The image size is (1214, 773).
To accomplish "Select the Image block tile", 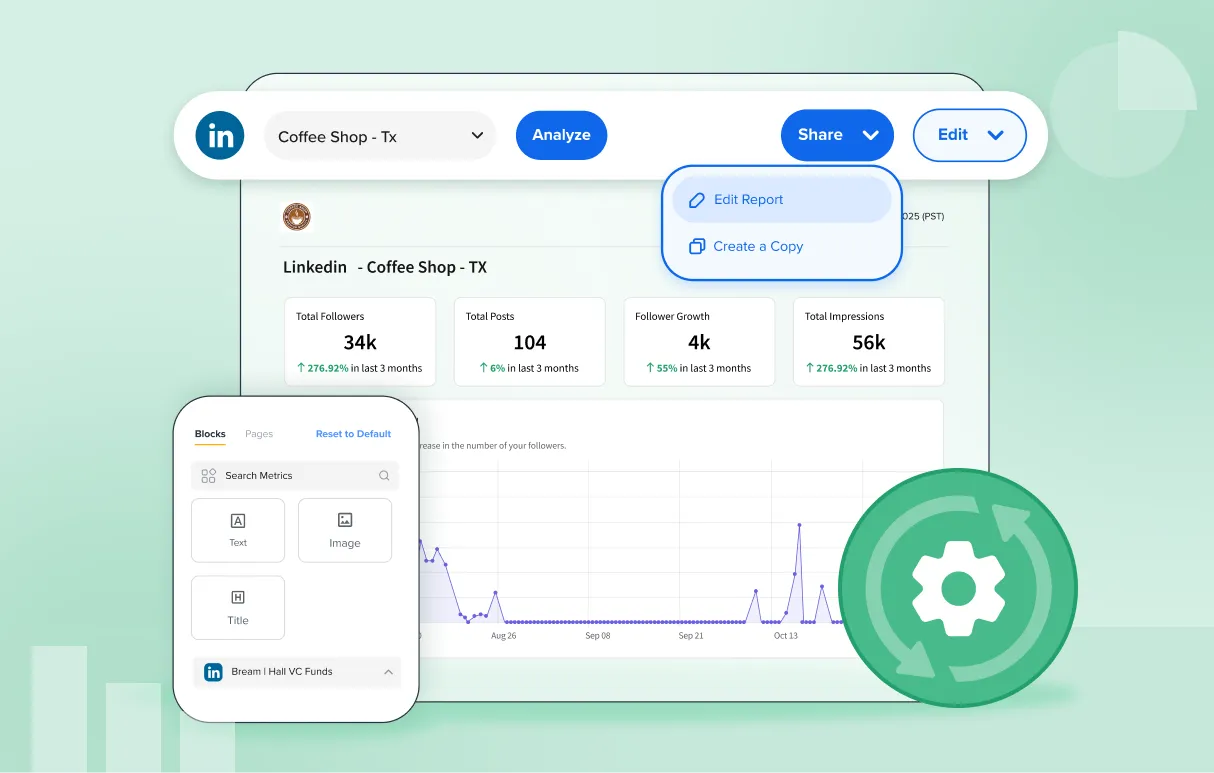I will pos(345,531).
